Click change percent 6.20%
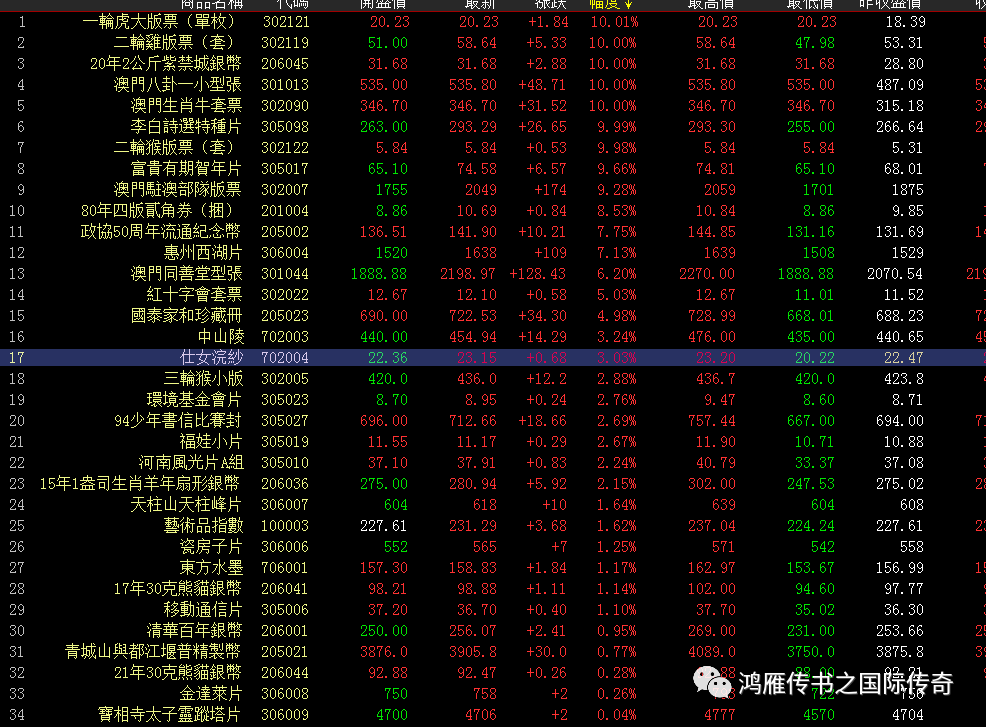986x727 pixels. click(x=617, y=274)
